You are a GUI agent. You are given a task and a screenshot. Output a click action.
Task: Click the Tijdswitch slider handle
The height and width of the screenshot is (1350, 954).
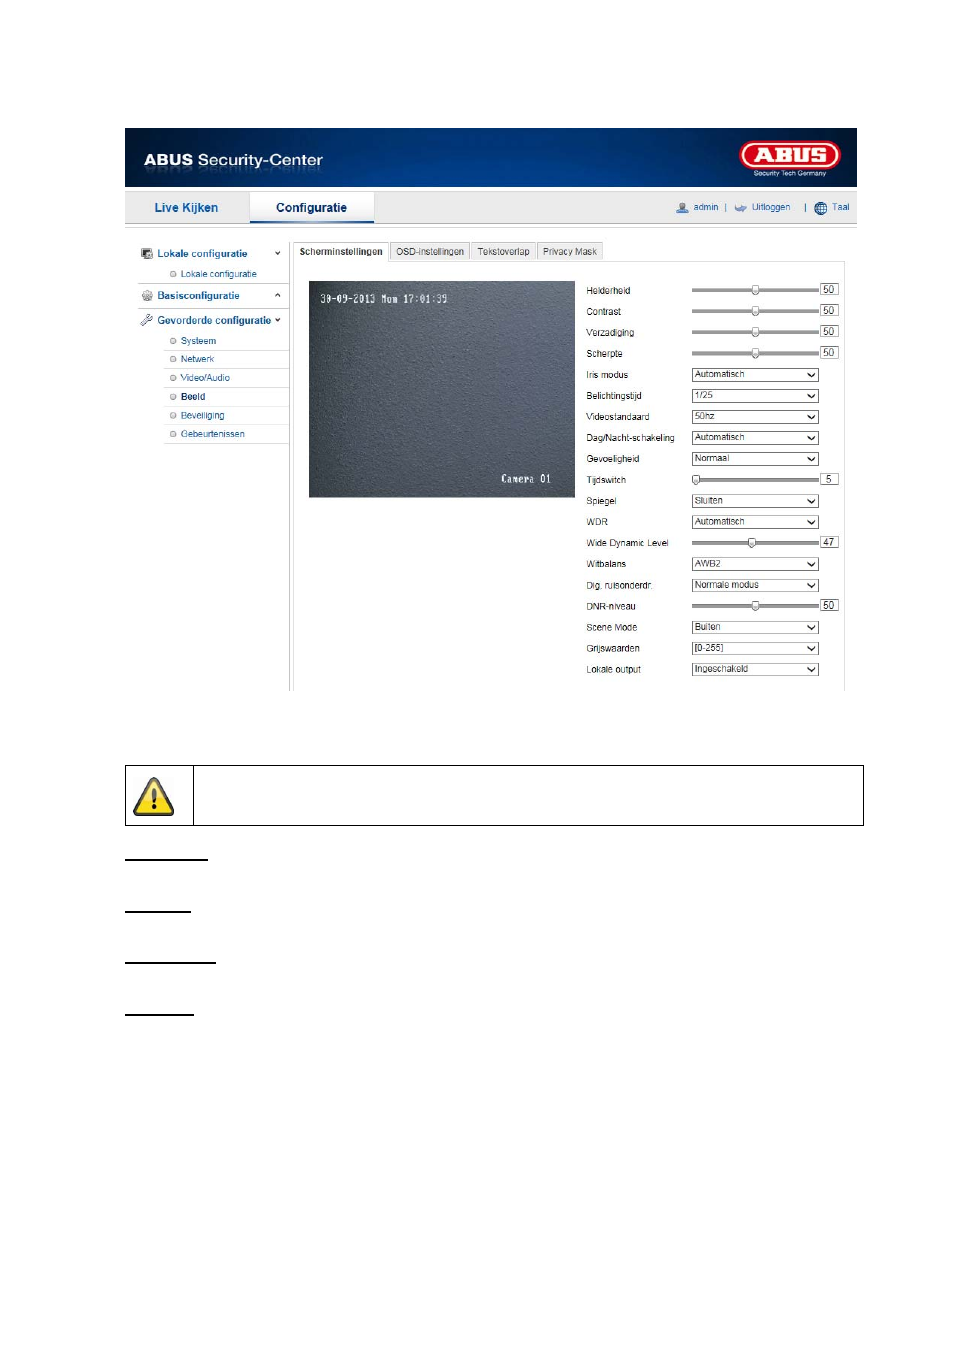(696, 480)
